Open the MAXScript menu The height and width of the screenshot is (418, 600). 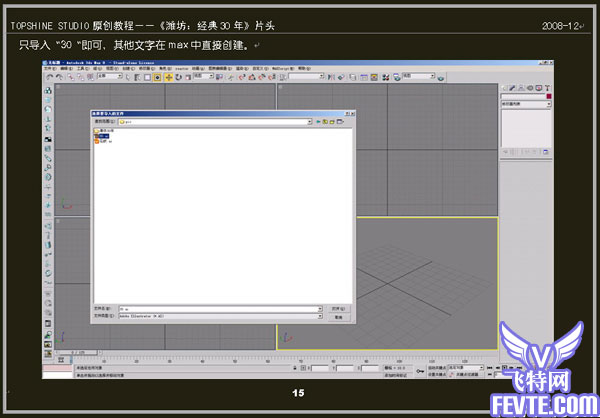[283, 69]
